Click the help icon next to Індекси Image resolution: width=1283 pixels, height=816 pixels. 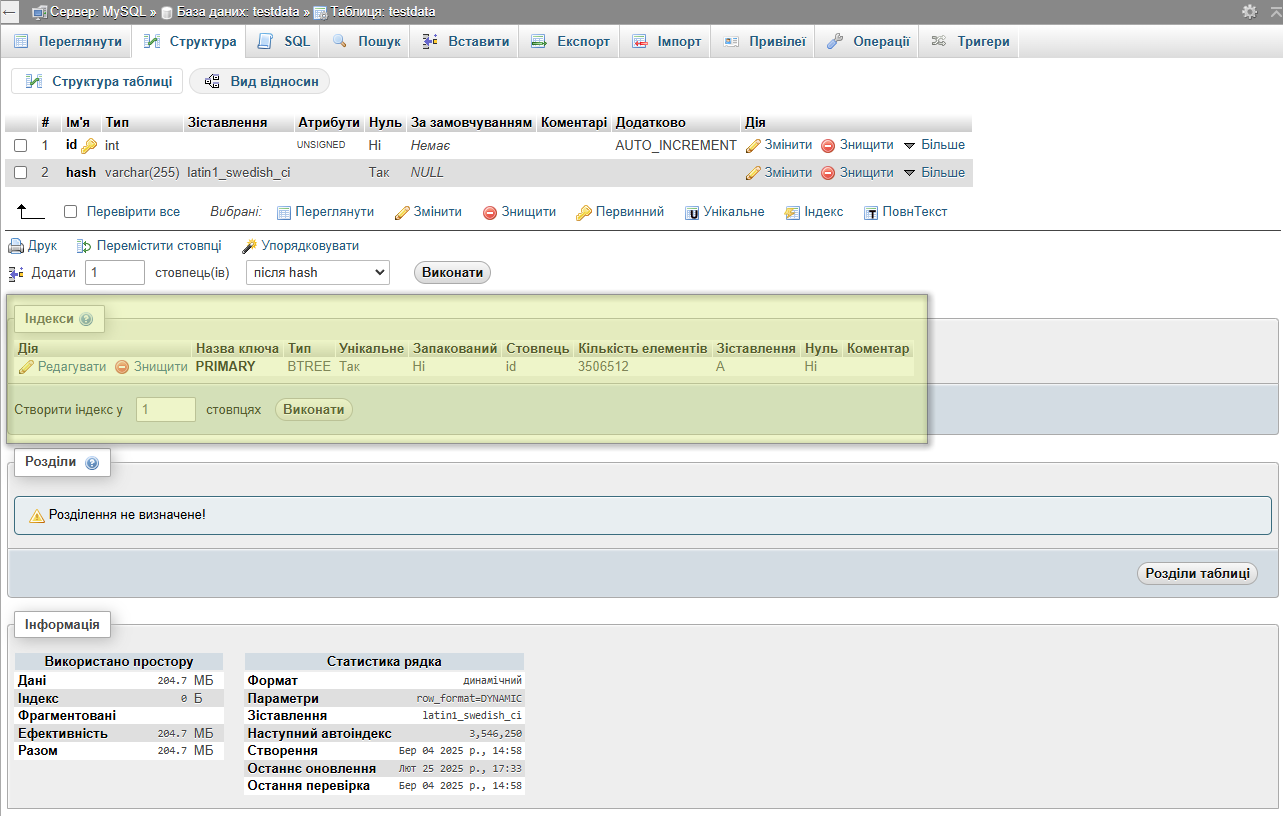tap(86, 319)
